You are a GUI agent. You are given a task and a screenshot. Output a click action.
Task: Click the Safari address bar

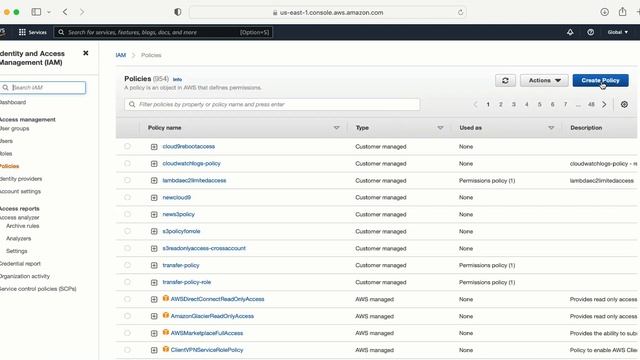click(328, 12)
